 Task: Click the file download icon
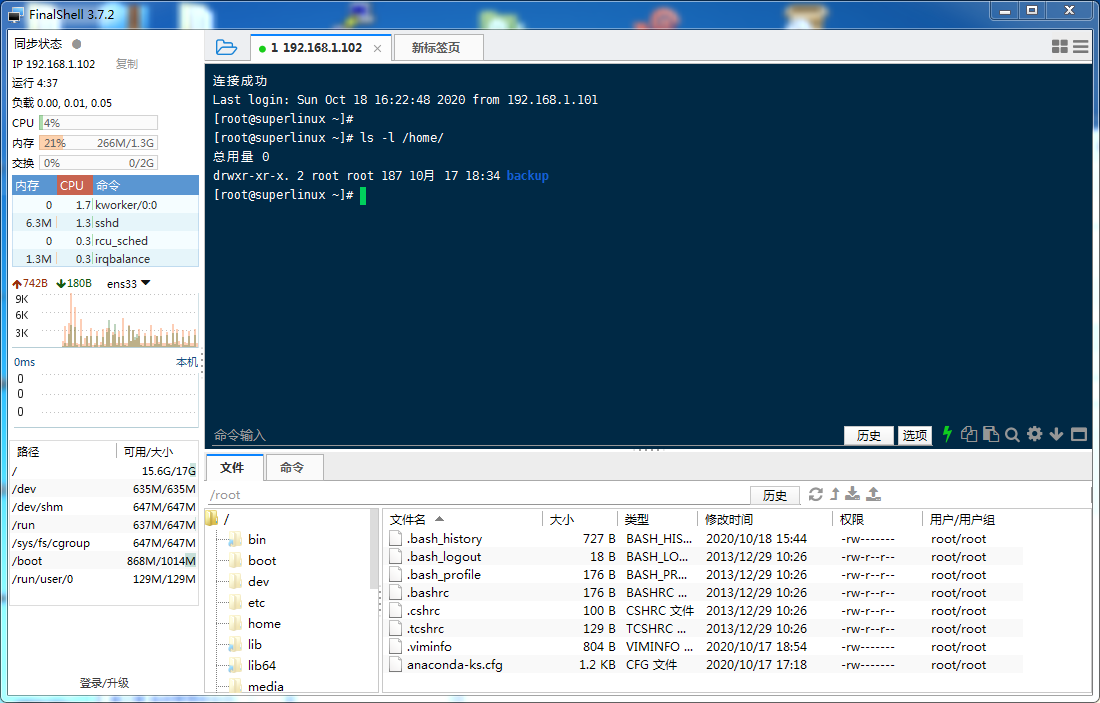852,495
